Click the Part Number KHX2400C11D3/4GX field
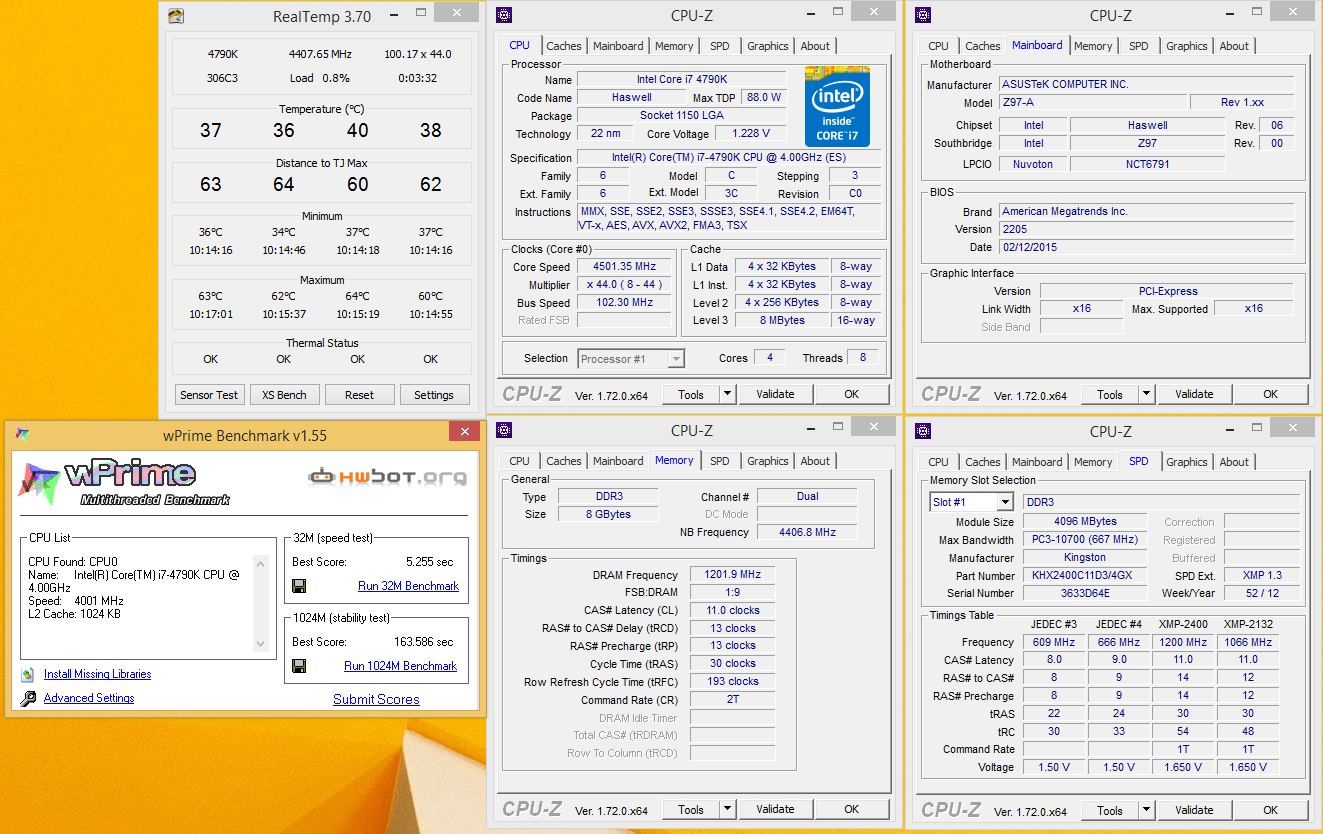 click(1084, 576)
